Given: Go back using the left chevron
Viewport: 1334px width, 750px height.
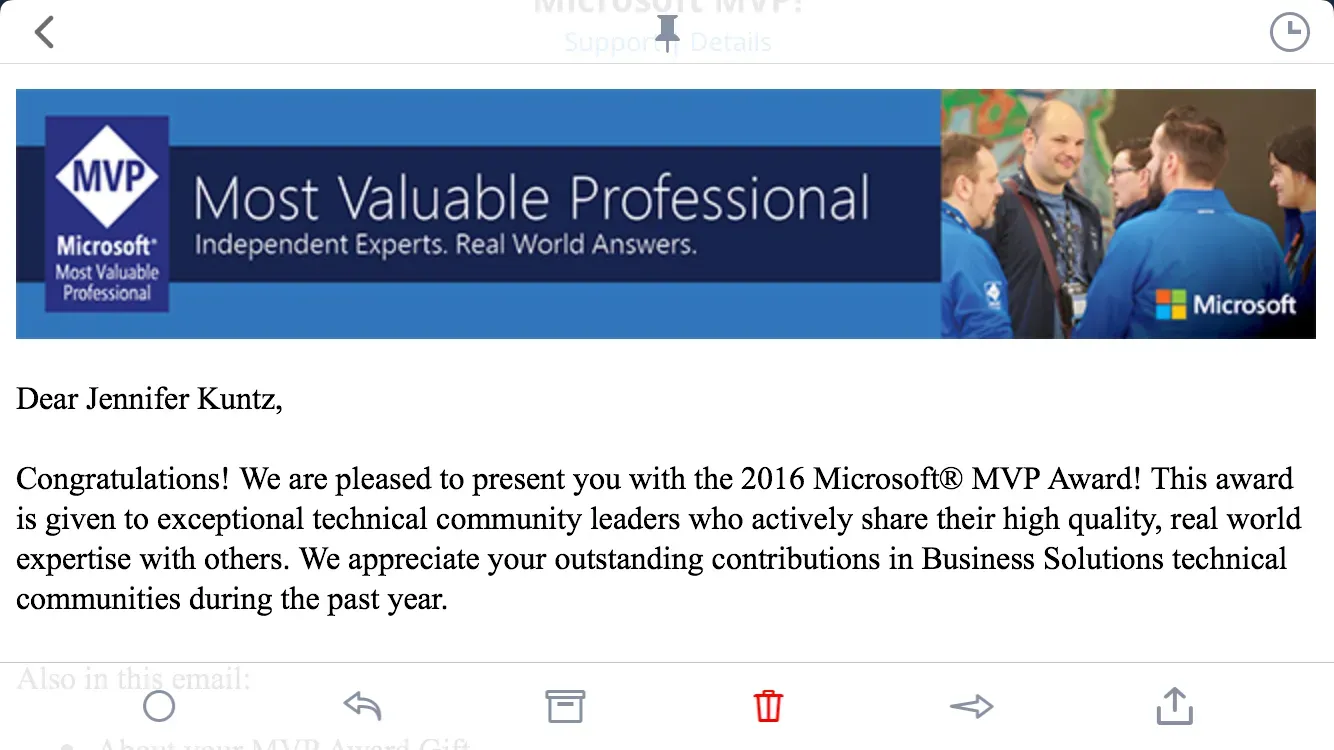Looking at the screenshot, I should 44,32.
